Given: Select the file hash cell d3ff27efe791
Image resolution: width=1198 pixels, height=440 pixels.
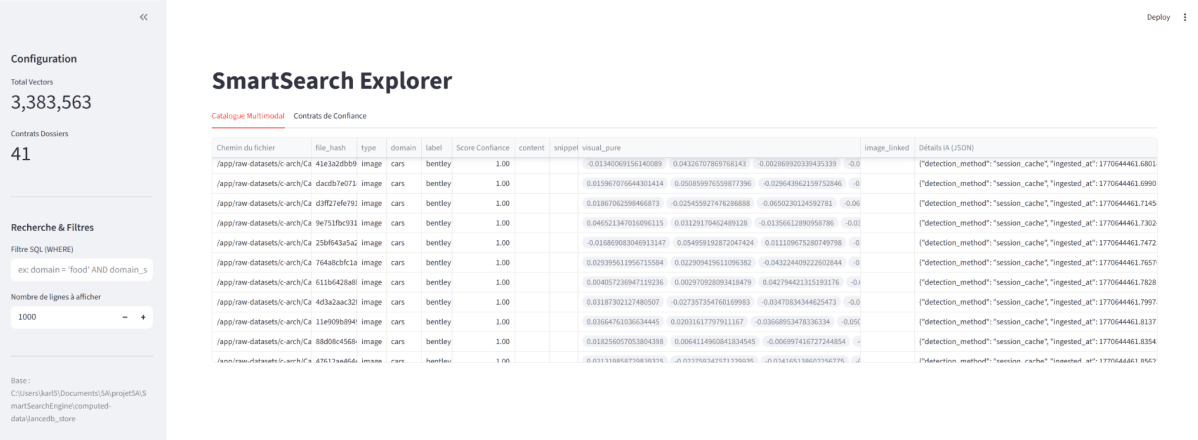Looking at the screenshot, I should coord(333,203).
